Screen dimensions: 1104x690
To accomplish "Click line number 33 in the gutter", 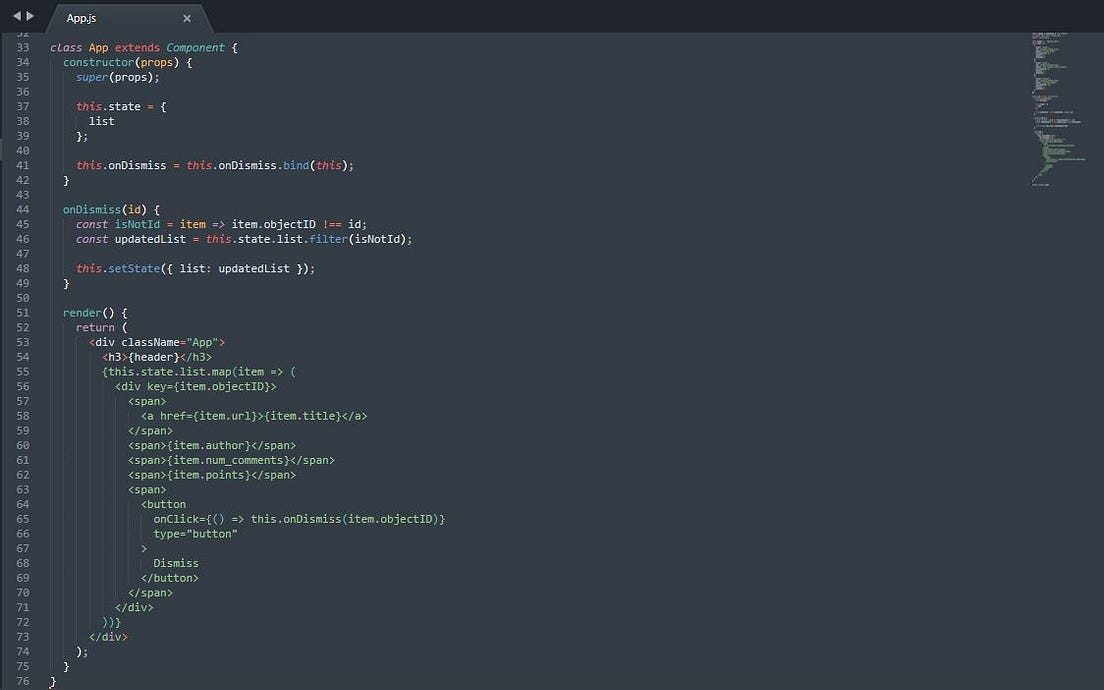I will pyautogui.click(x=23, y=47).
